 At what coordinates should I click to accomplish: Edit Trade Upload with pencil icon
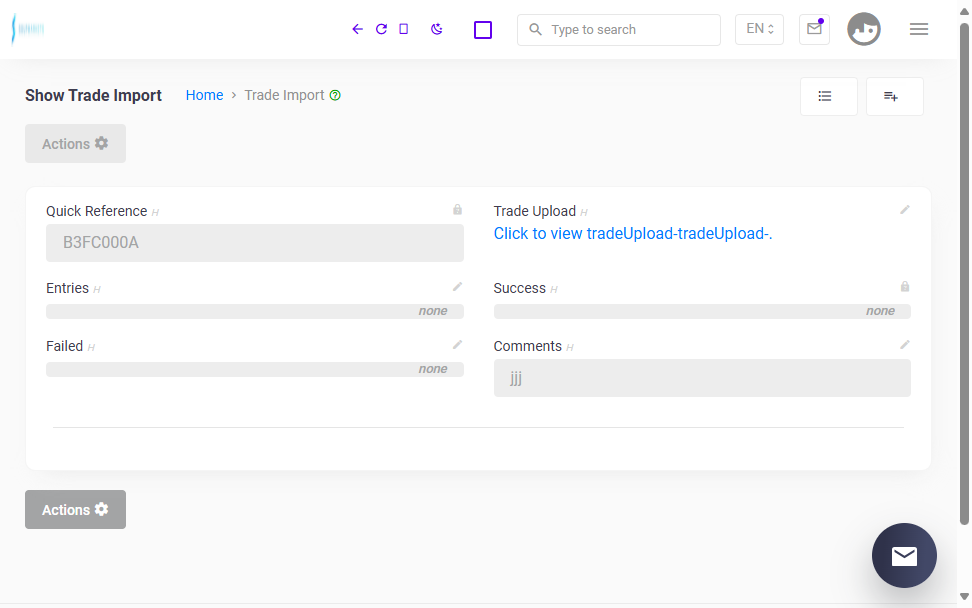(x=905, y=210)
